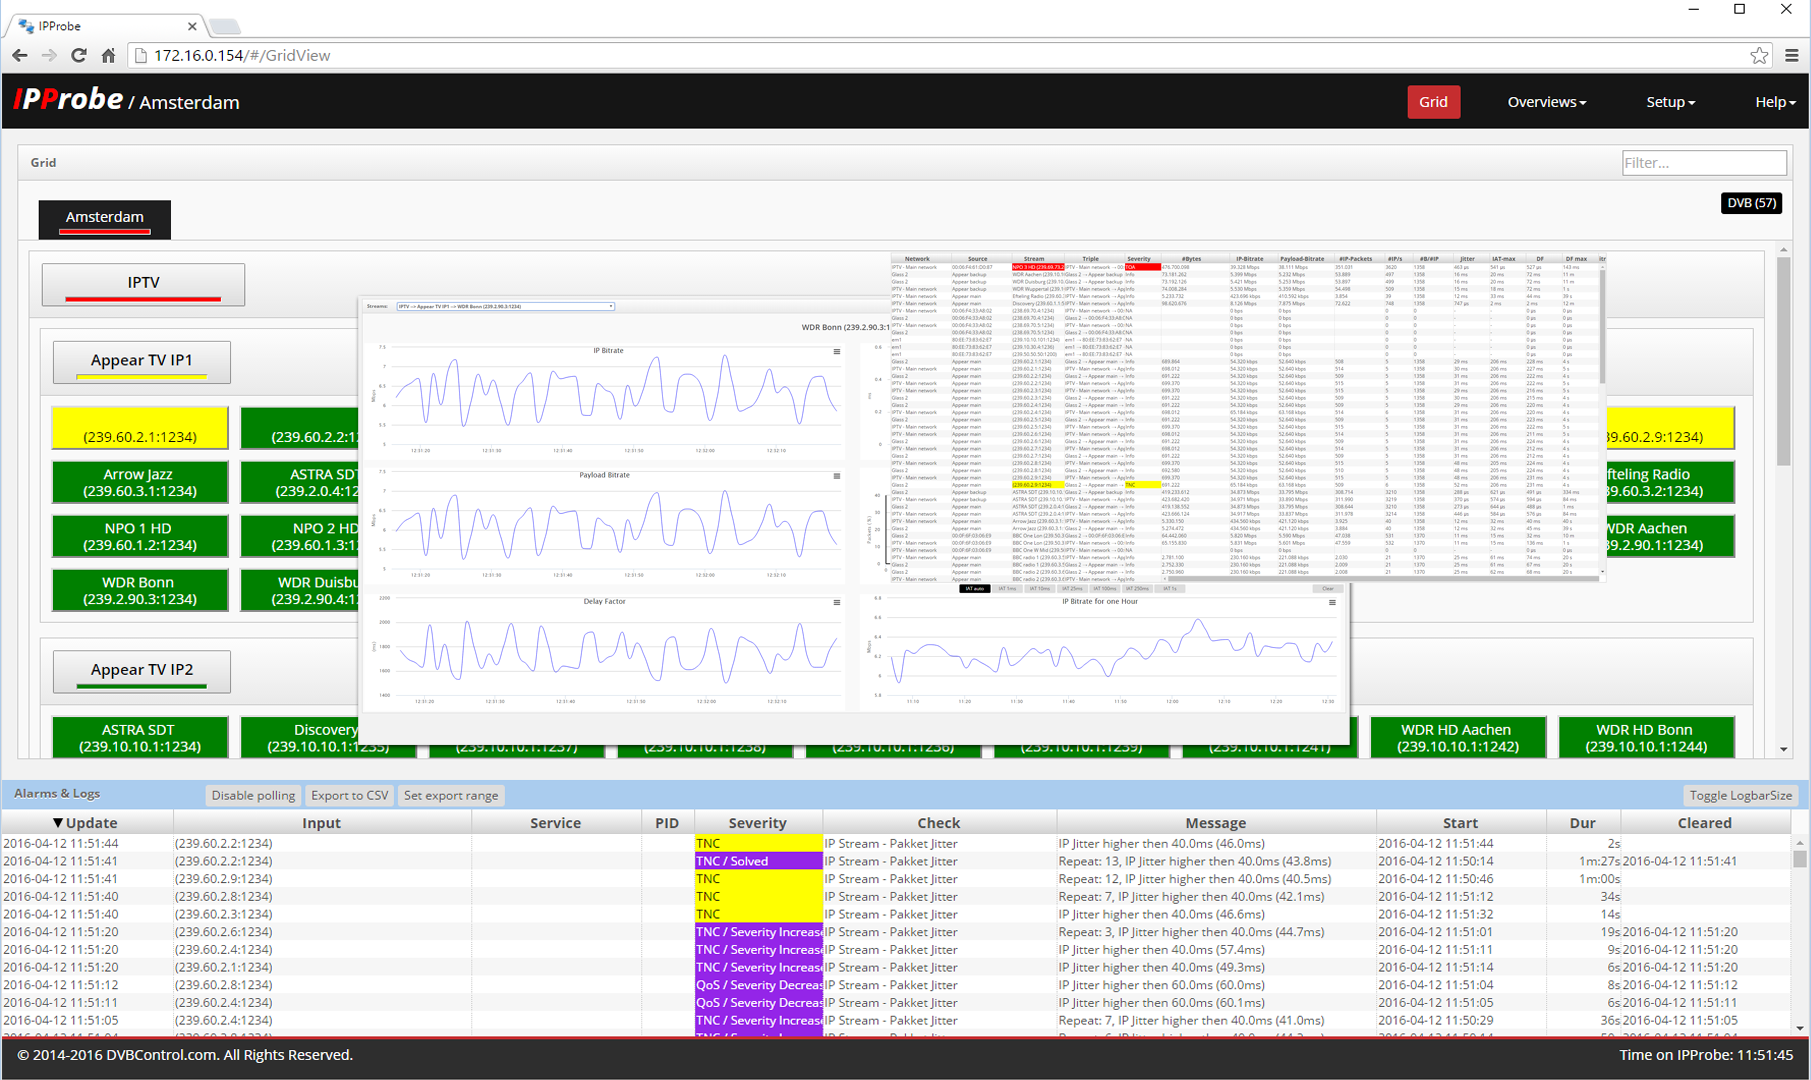Expand the Setup dropdown menu

click(1670, 102)
